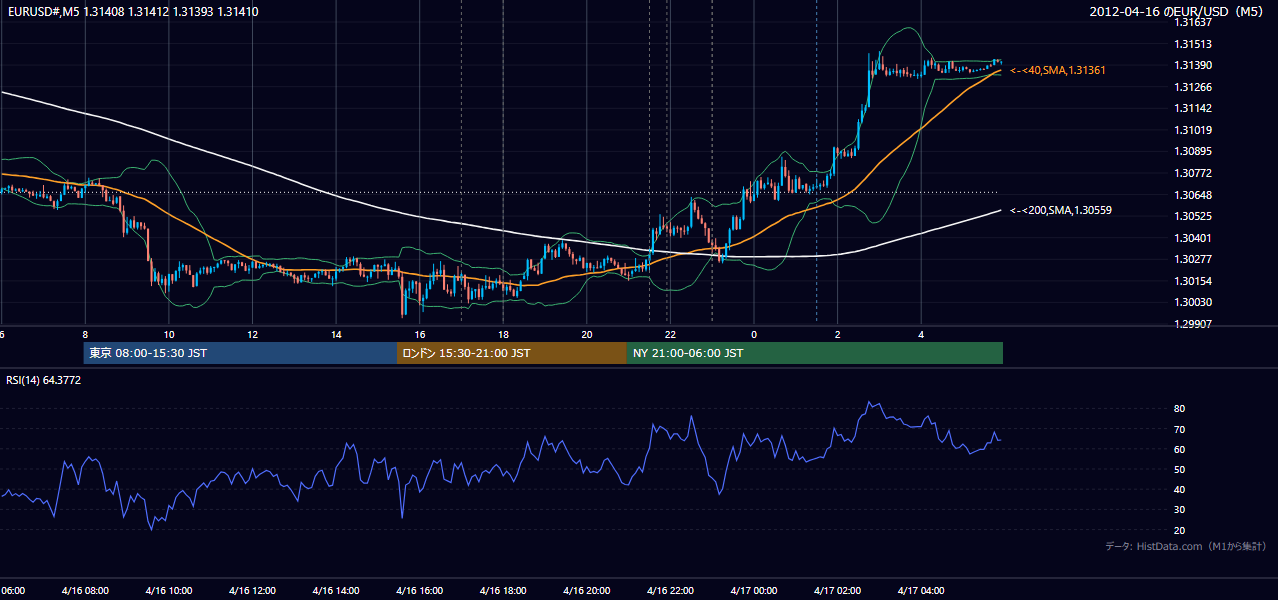
Task: Click hour label 18 under the price chart
Action: coord(504,335)
